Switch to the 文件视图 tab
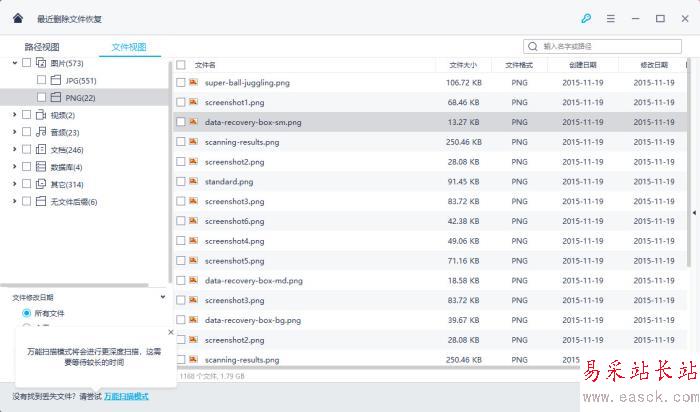Screen dimensions: 700x412 tap(129, 47)
